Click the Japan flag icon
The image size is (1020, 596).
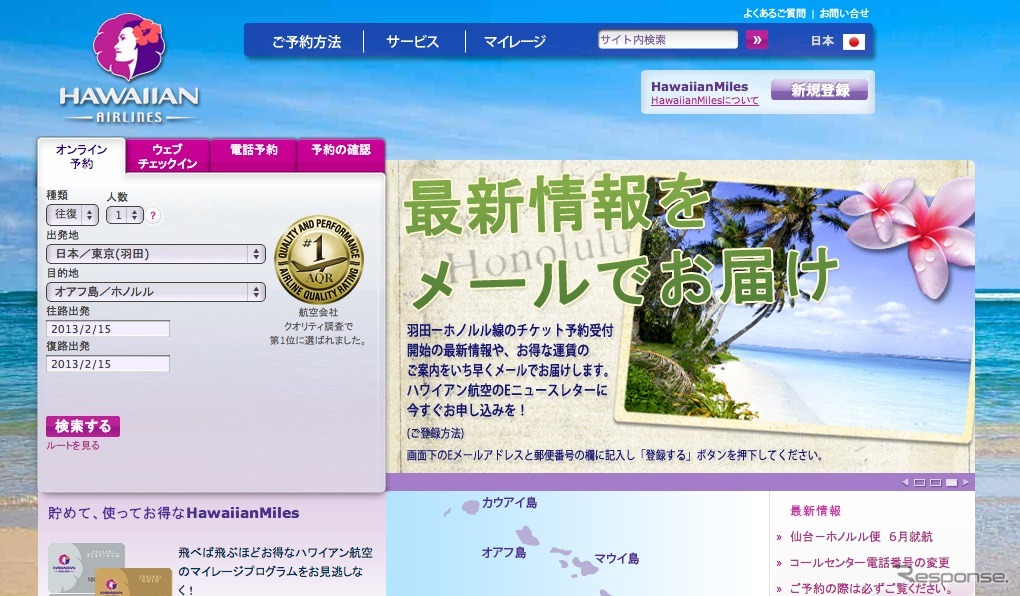[853, 42]
